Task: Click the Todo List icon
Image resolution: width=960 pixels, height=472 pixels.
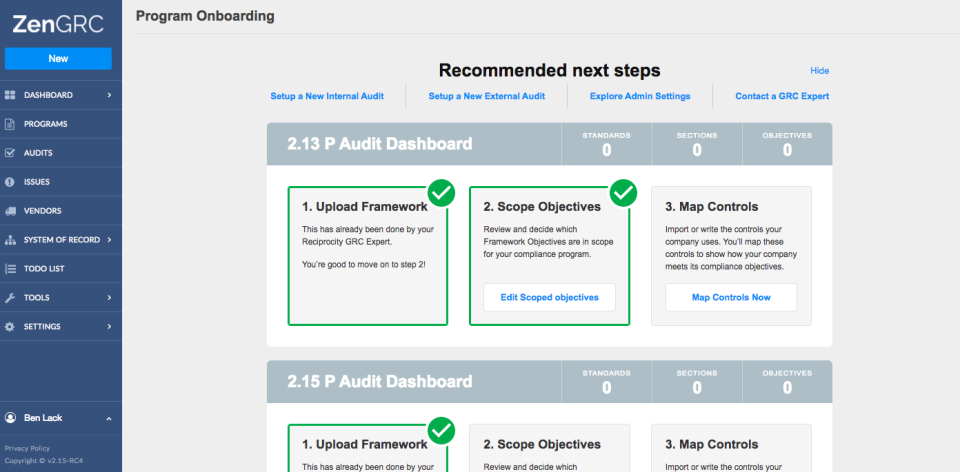Action: pos(10,269)
